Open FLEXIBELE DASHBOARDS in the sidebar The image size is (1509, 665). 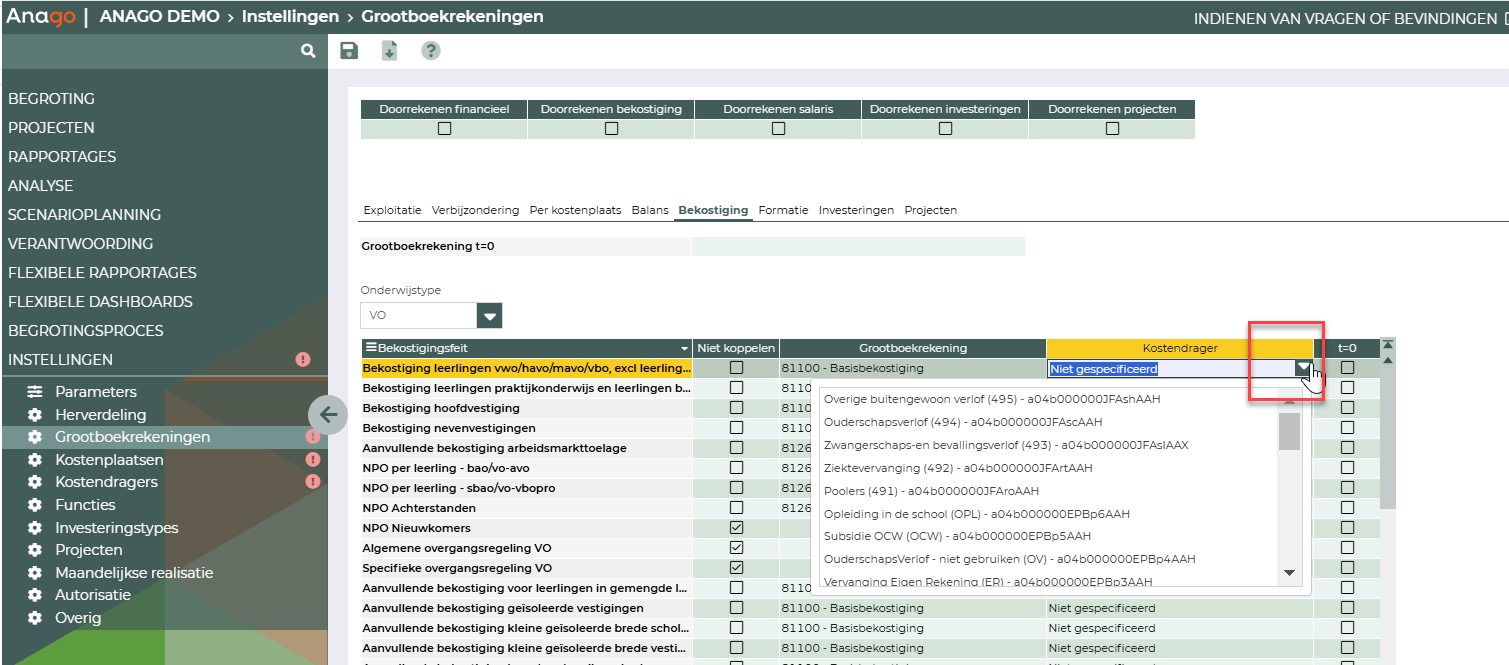coord(100,302)
